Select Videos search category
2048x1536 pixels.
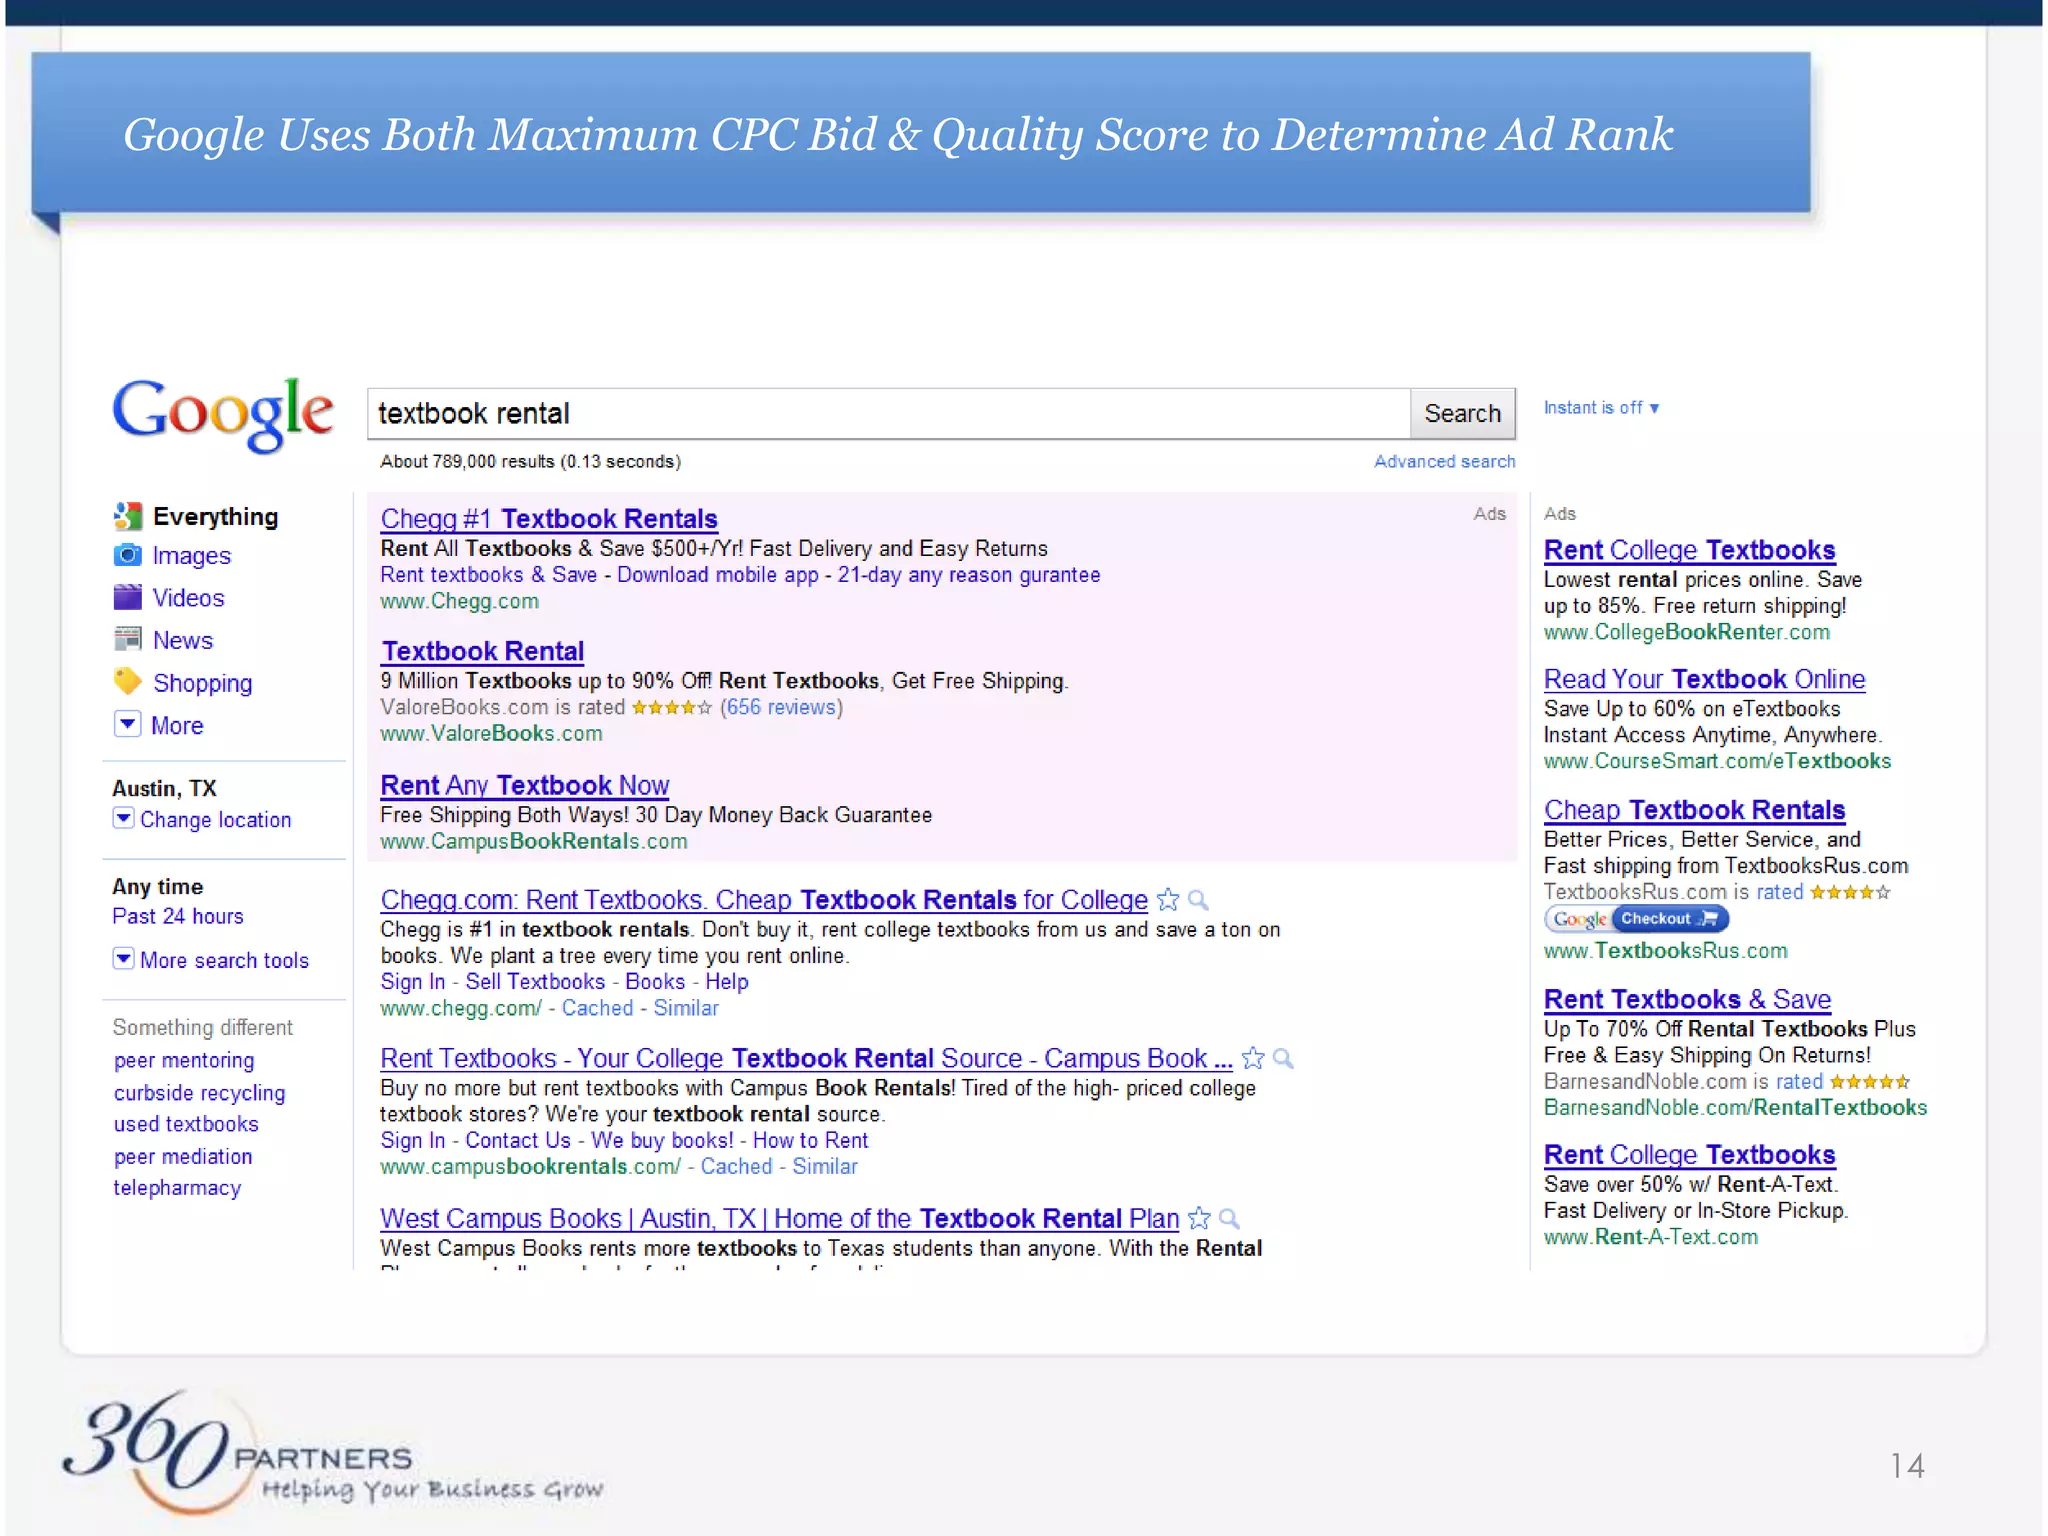point(188,597)
